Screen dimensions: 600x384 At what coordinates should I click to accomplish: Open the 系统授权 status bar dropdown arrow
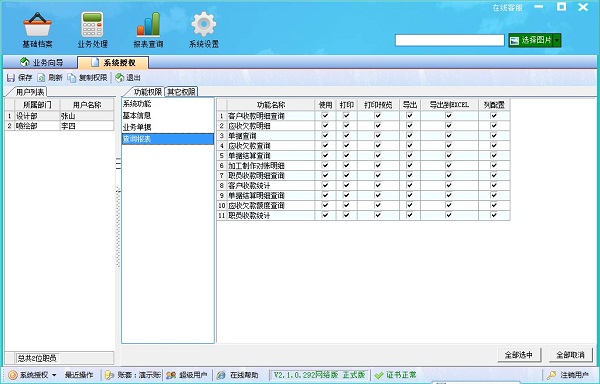coord(54,375)
